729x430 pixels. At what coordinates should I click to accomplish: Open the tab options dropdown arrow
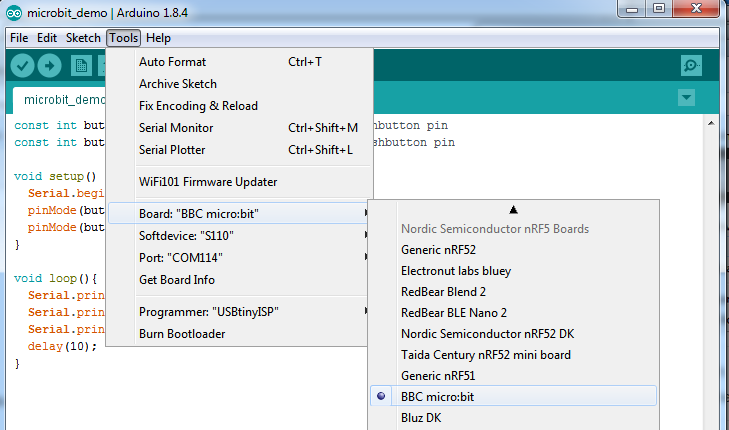(686, 98)
